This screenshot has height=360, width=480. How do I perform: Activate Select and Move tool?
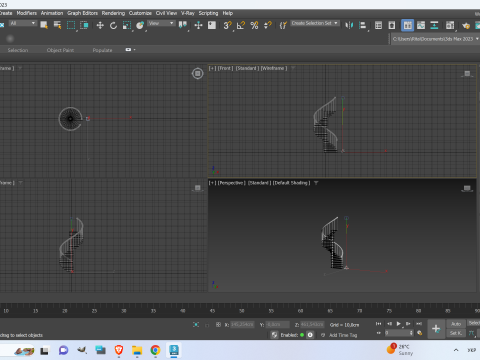(x=100, y=25)
